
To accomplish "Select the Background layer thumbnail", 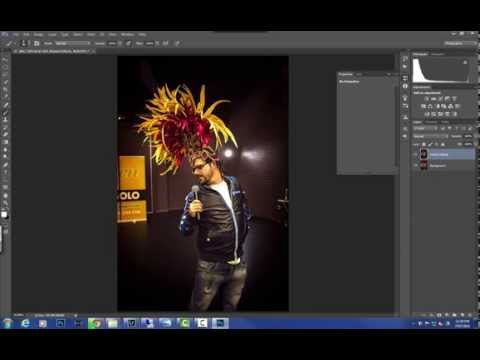I will click(x=424, y=165).
